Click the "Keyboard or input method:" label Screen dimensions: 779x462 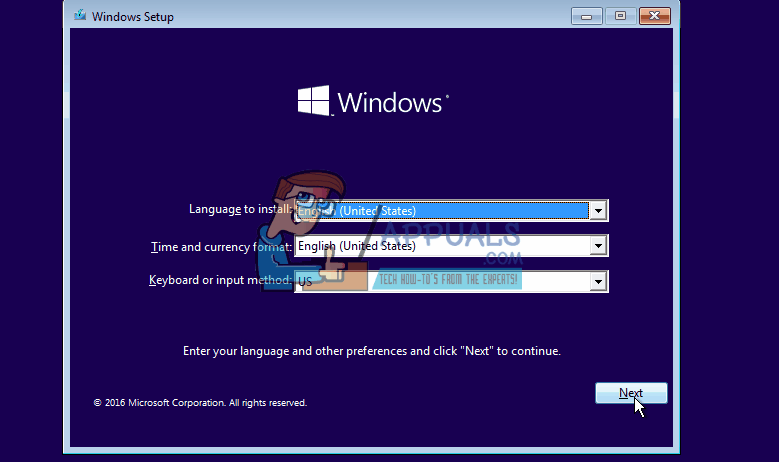[x=221, y=280]
